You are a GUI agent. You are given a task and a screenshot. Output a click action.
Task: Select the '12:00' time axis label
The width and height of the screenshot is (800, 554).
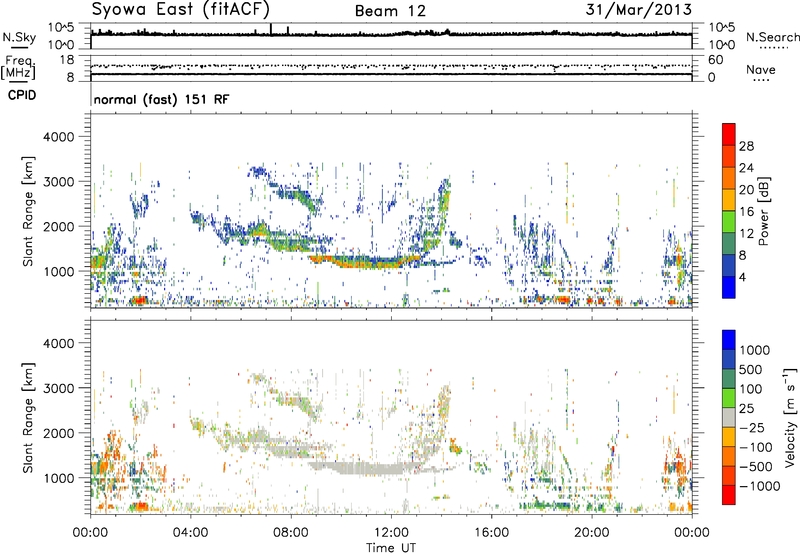point(391,533)
